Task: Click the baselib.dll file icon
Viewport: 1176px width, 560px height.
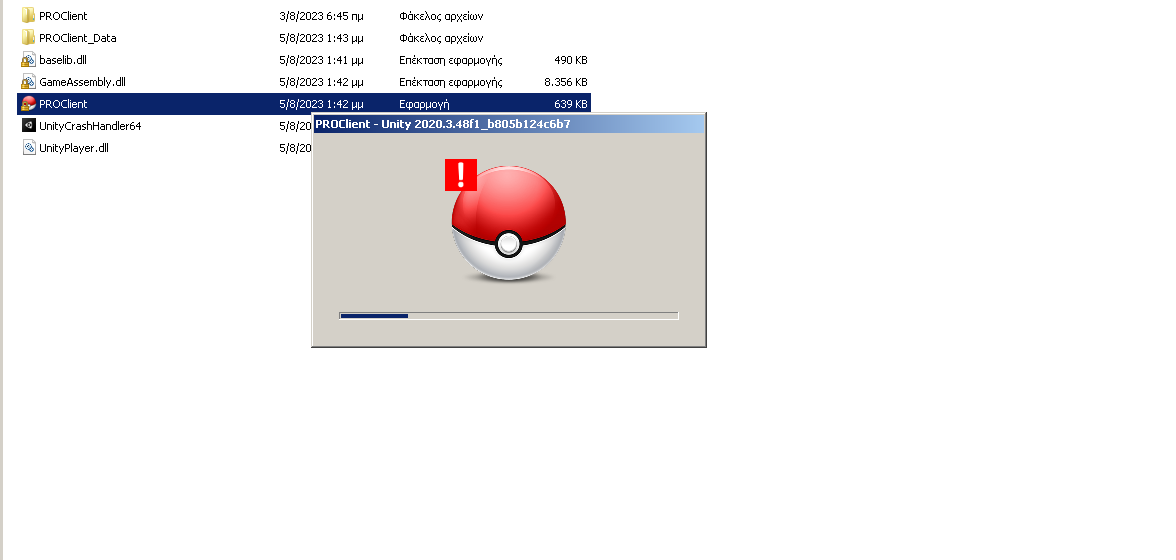Action: pyautogui.click(x=28, y=60)
